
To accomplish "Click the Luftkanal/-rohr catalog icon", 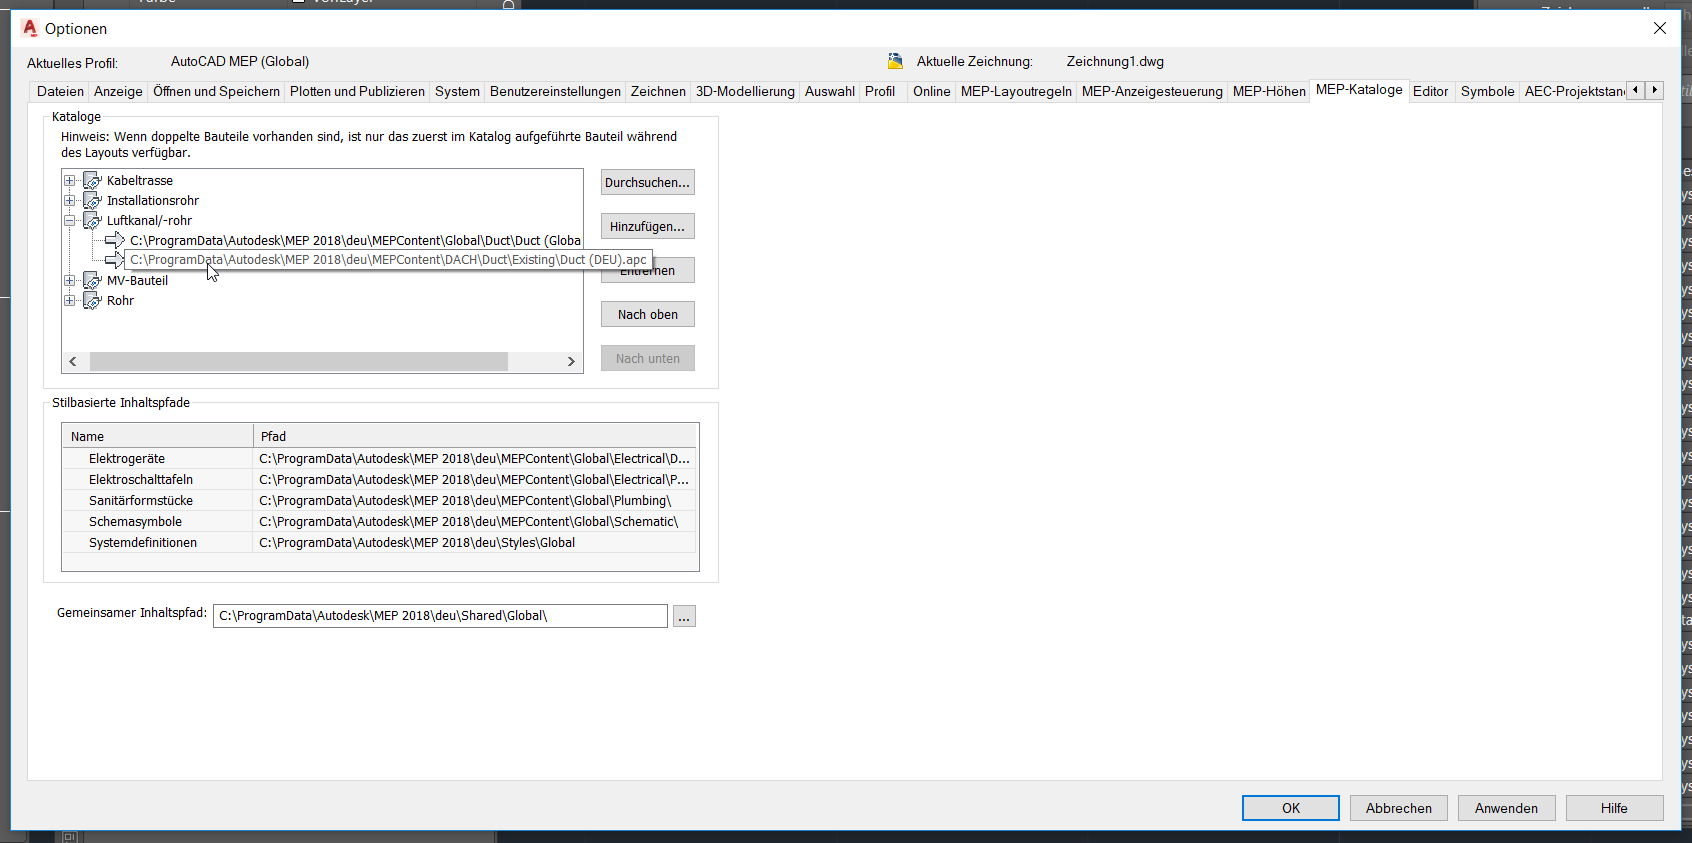I will pyautogui.click(x=93, y=220).
